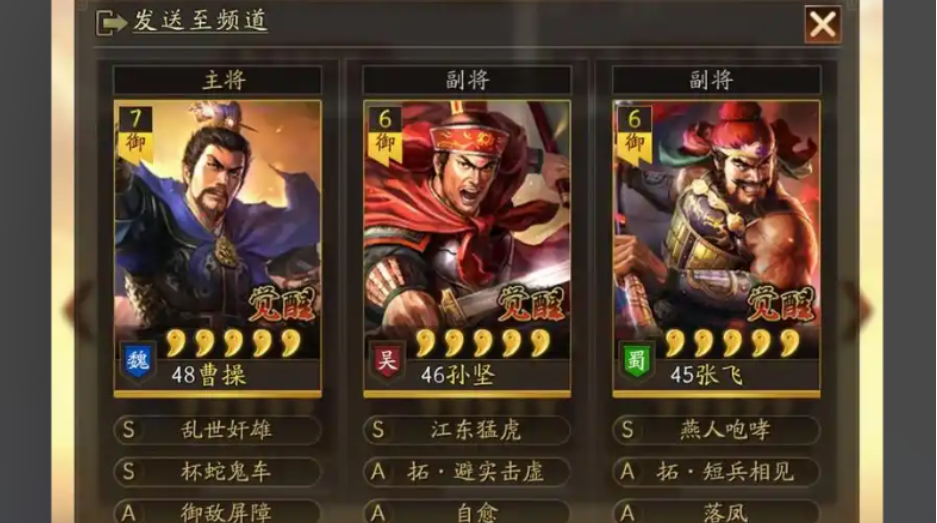Click the 6 御 banner on 张飞 card
This screenshot has width=937, height=523.
(x=634, y=135)
